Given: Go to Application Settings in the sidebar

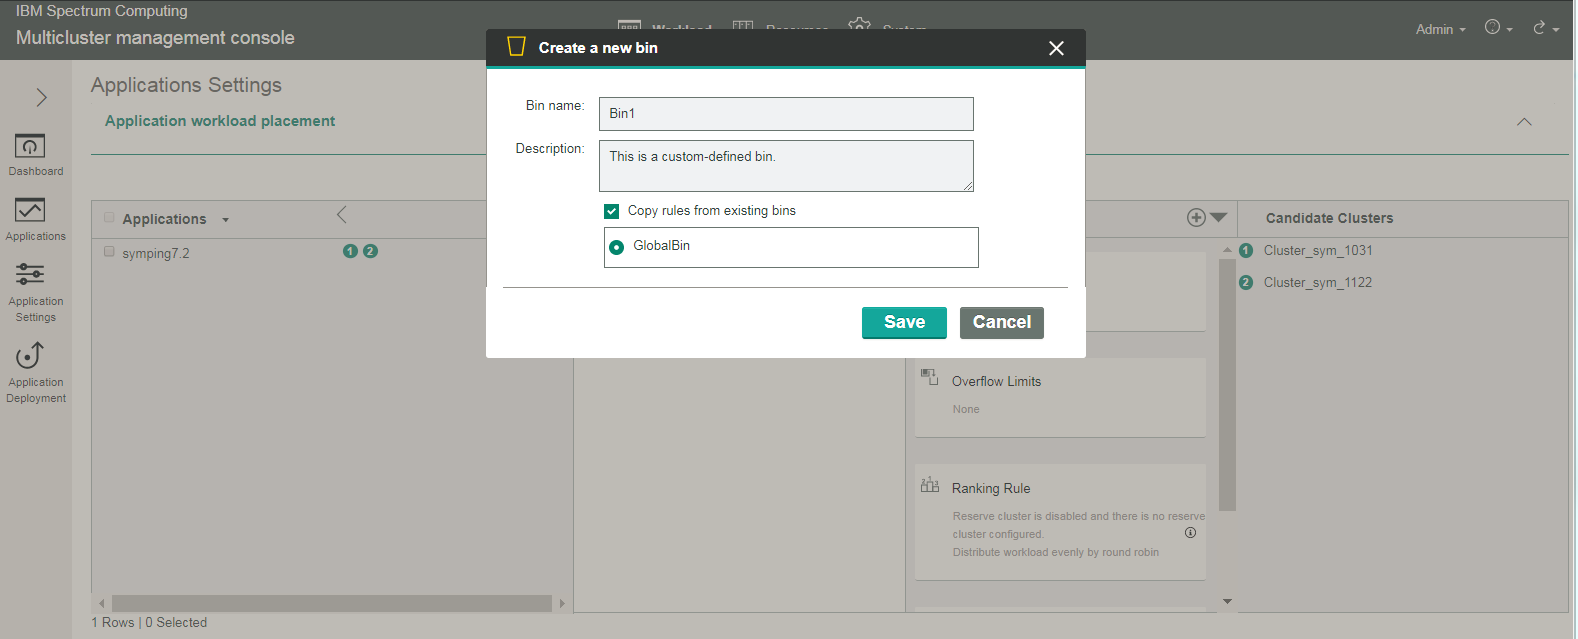Looking at the screenshot, I should tap(36, 293).
